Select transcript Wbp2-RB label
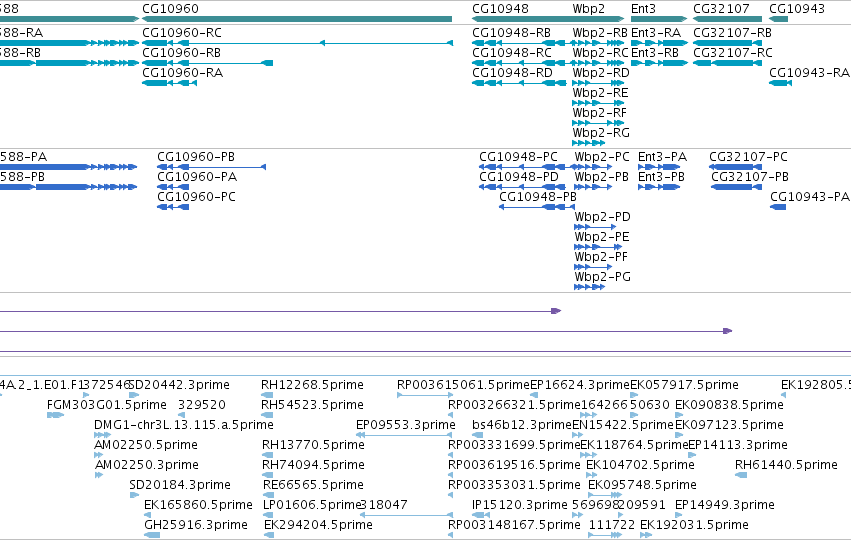 click(x=600, y=33)
